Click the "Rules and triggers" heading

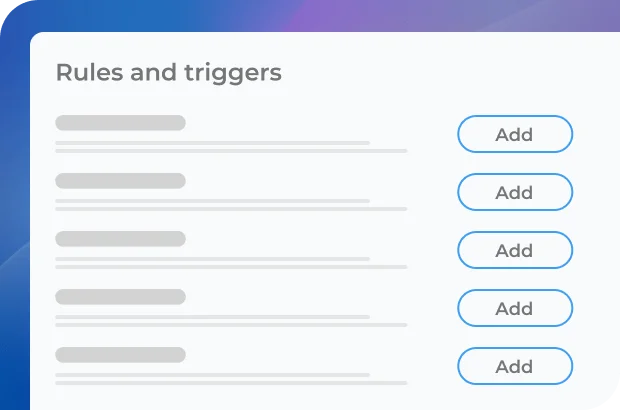click(x=168, y=73)
